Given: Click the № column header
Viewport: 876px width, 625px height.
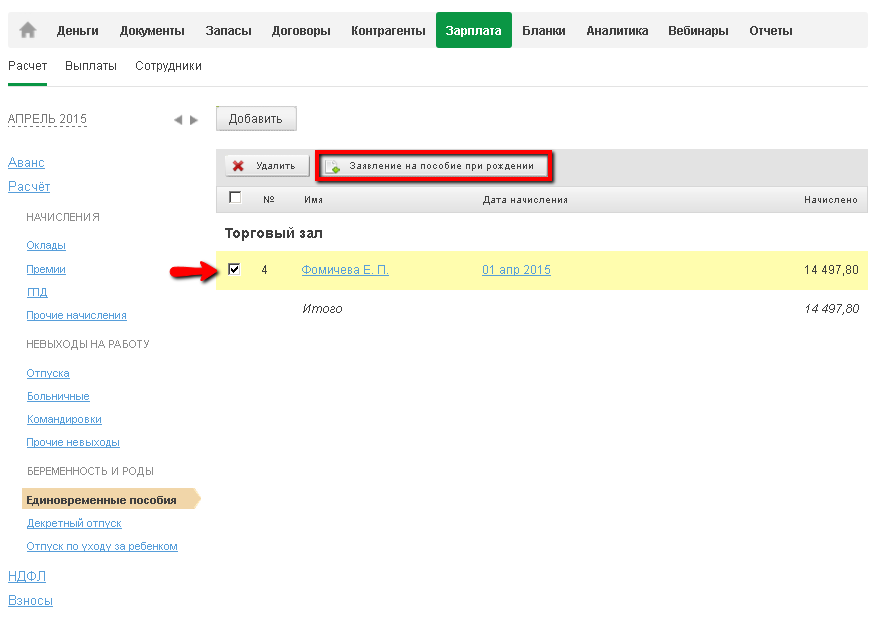Looking at the screenshot, I should [269, 199].
